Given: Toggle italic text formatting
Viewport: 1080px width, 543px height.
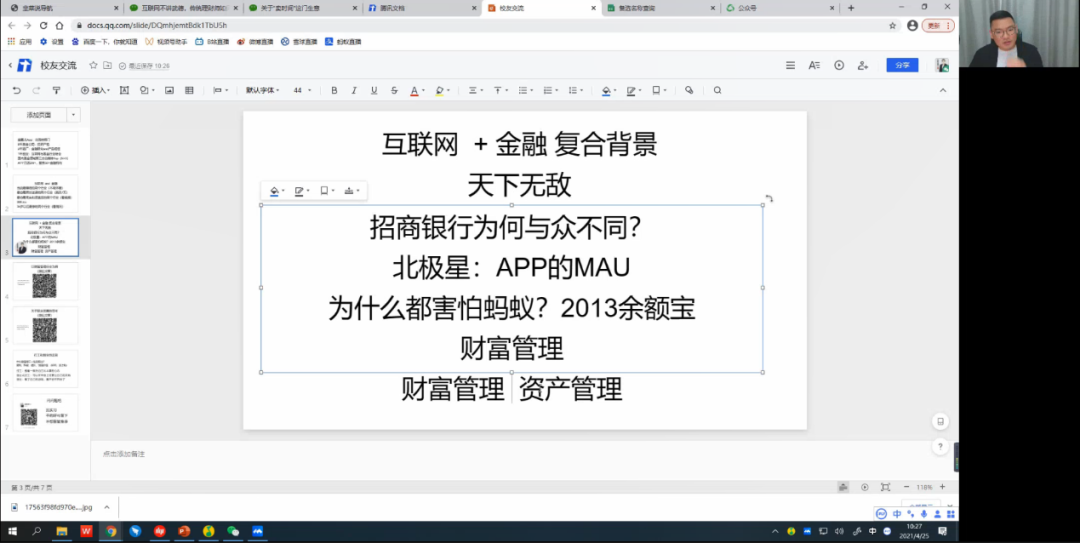Looking at the screenshot, I should (x=353, y=90).
